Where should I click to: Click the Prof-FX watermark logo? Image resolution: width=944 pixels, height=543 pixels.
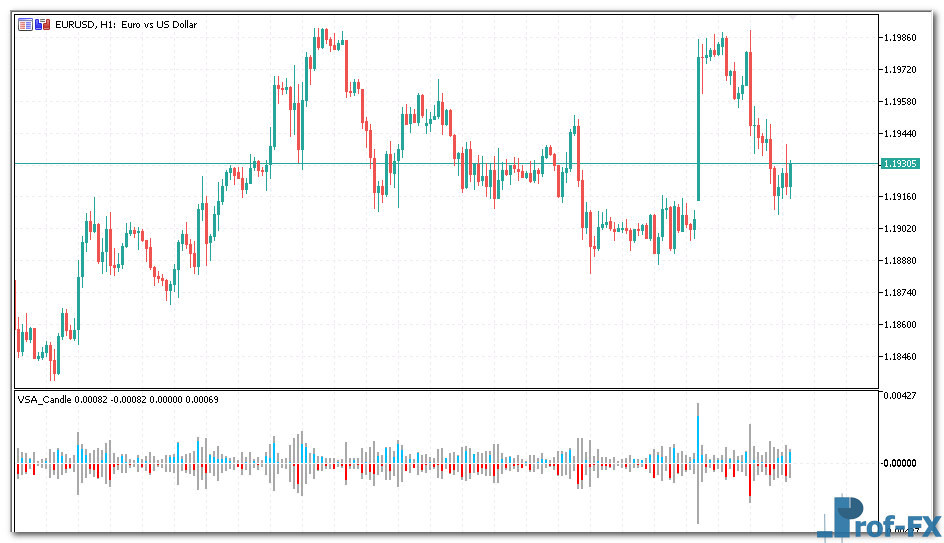[878, 518]
